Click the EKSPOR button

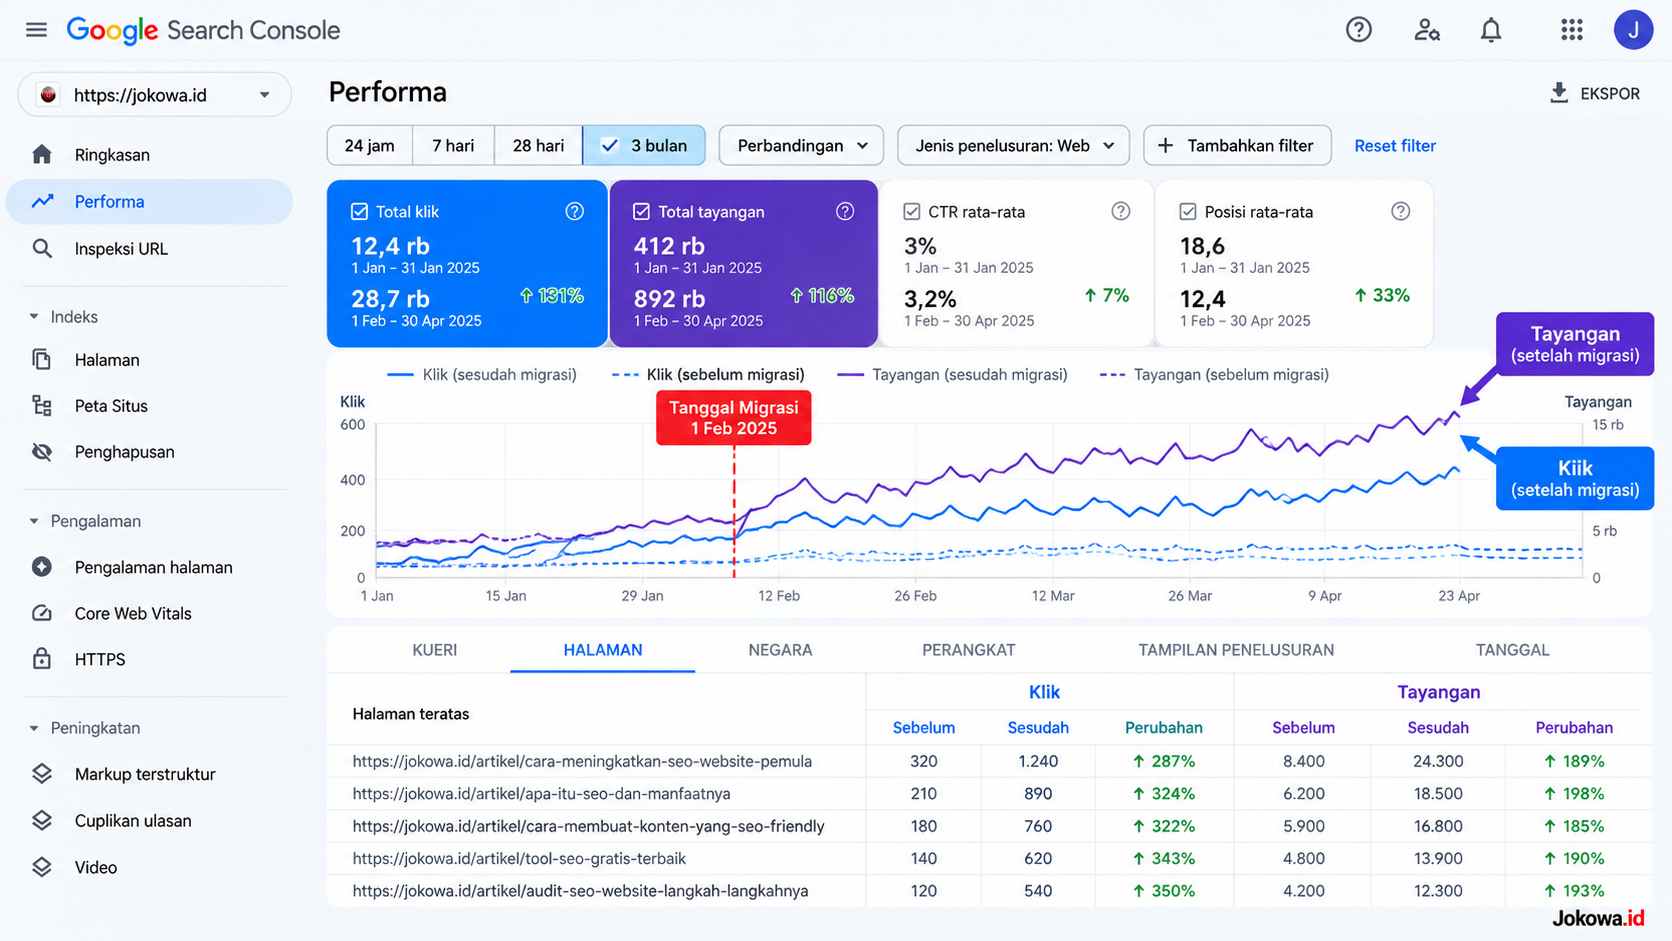1594,93
